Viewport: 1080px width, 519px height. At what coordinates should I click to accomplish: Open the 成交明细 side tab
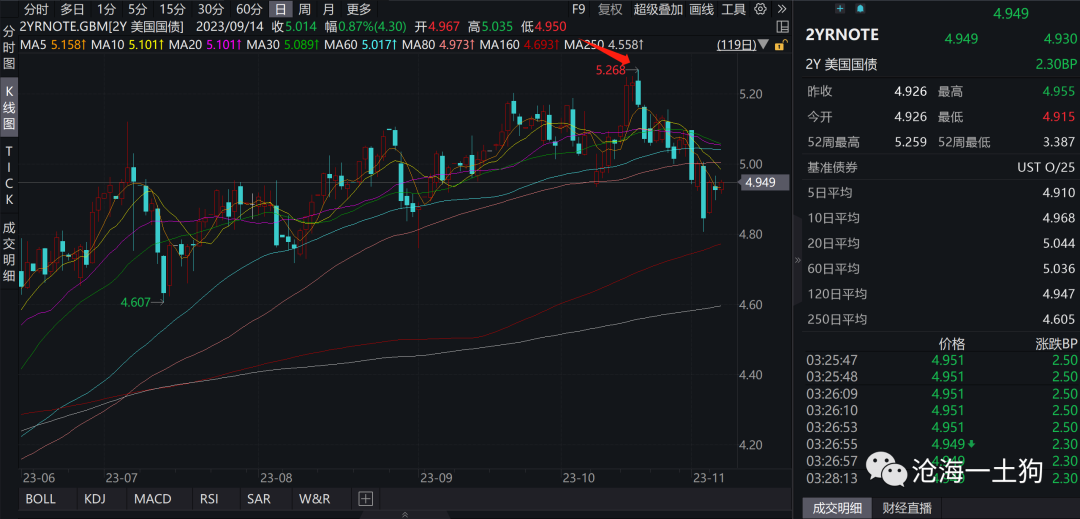9,252
